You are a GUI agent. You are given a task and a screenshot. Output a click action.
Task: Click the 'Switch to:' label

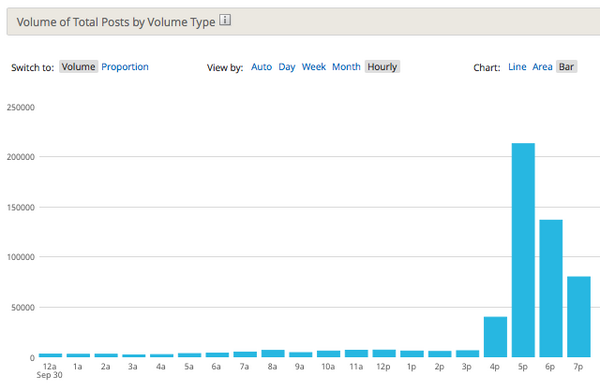coord(33,68)
